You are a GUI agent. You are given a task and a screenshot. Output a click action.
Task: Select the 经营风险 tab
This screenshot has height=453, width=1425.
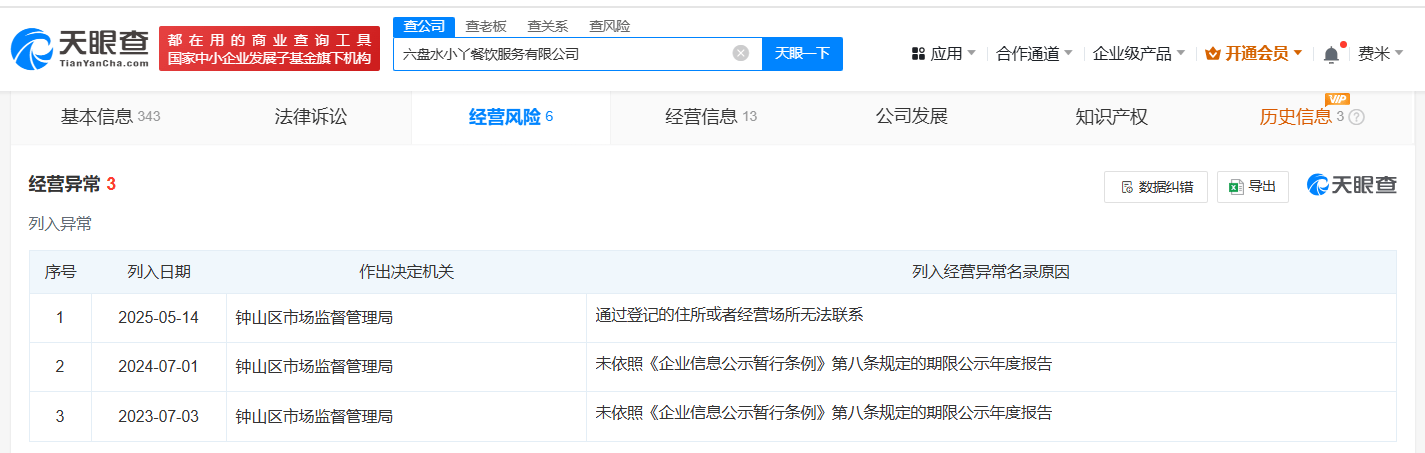click(x=511, y=117)
